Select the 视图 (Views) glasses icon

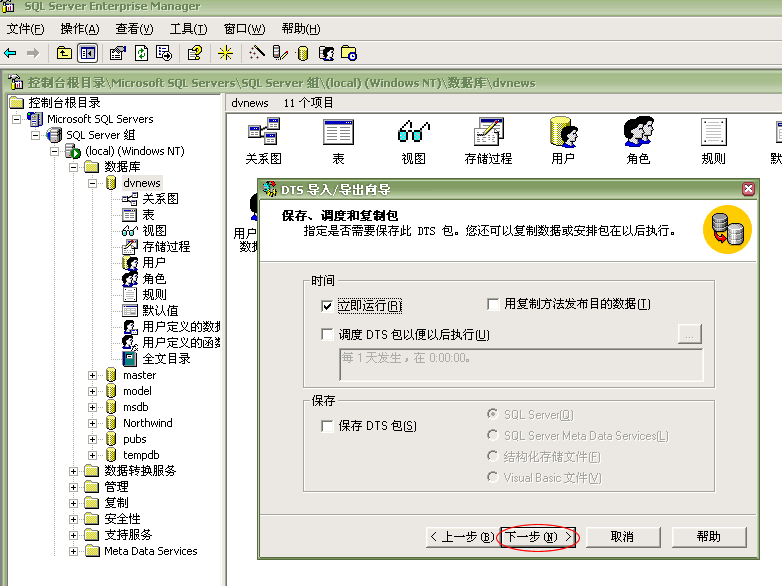coord(413,133)
